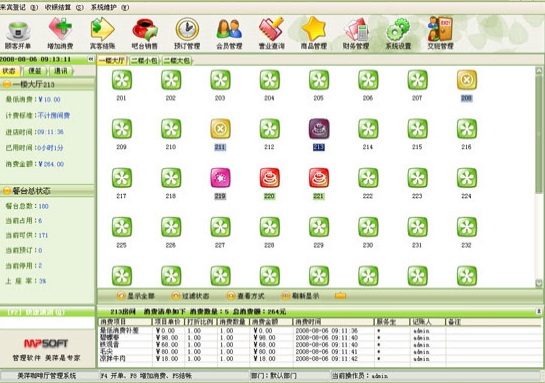Click 显示全部 button
The height and width of the screenshot is (383, 545).
136,296
